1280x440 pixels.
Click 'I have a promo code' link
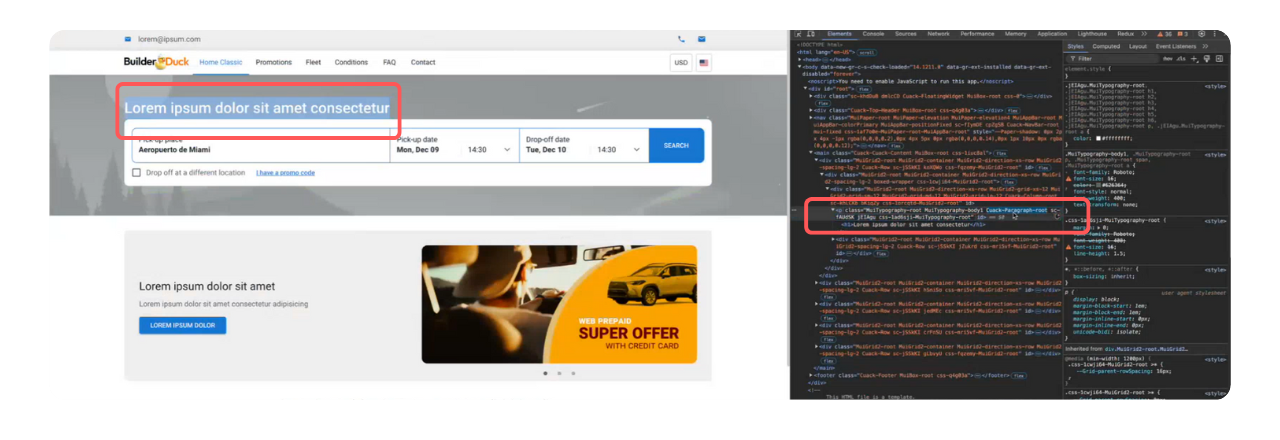[x=285, y=173]
